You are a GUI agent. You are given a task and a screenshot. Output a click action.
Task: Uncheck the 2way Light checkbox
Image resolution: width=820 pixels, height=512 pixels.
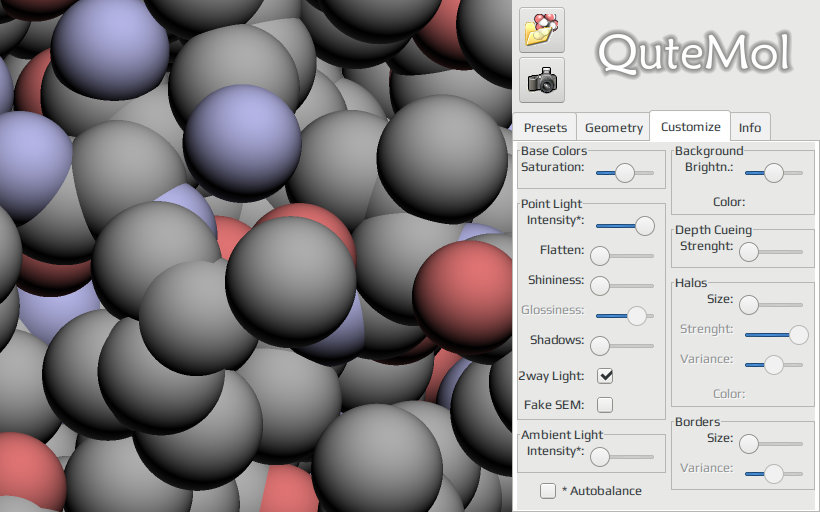(x=605, y=376)
